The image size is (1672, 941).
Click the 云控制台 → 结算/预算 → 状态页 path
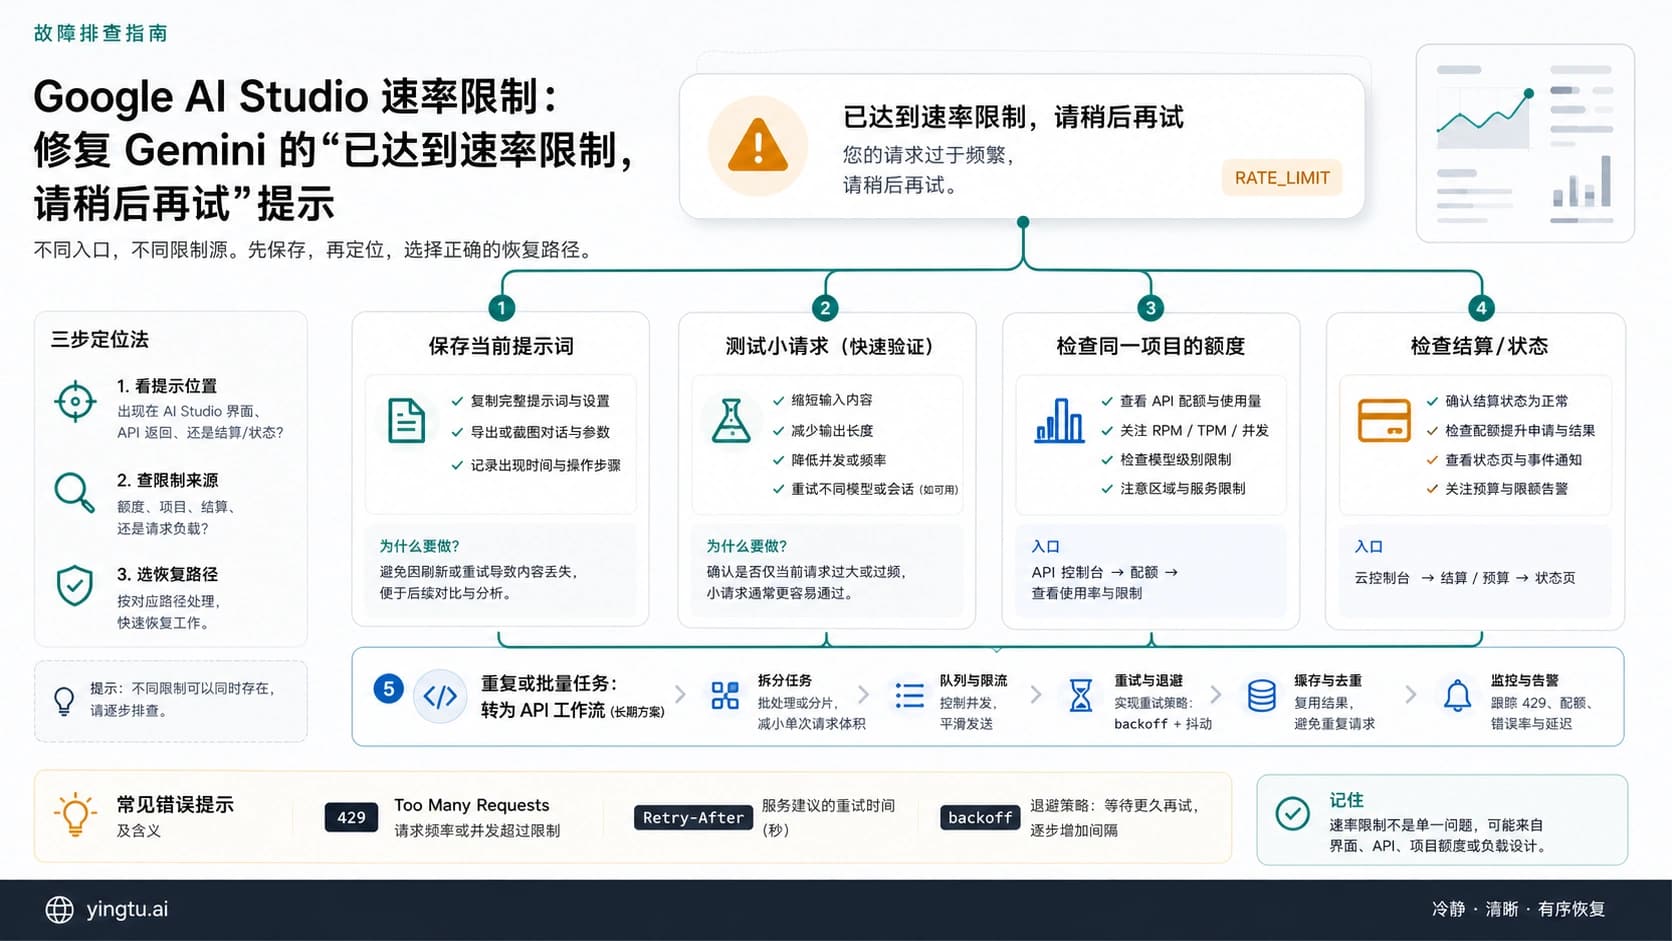tap(1465, 578)
